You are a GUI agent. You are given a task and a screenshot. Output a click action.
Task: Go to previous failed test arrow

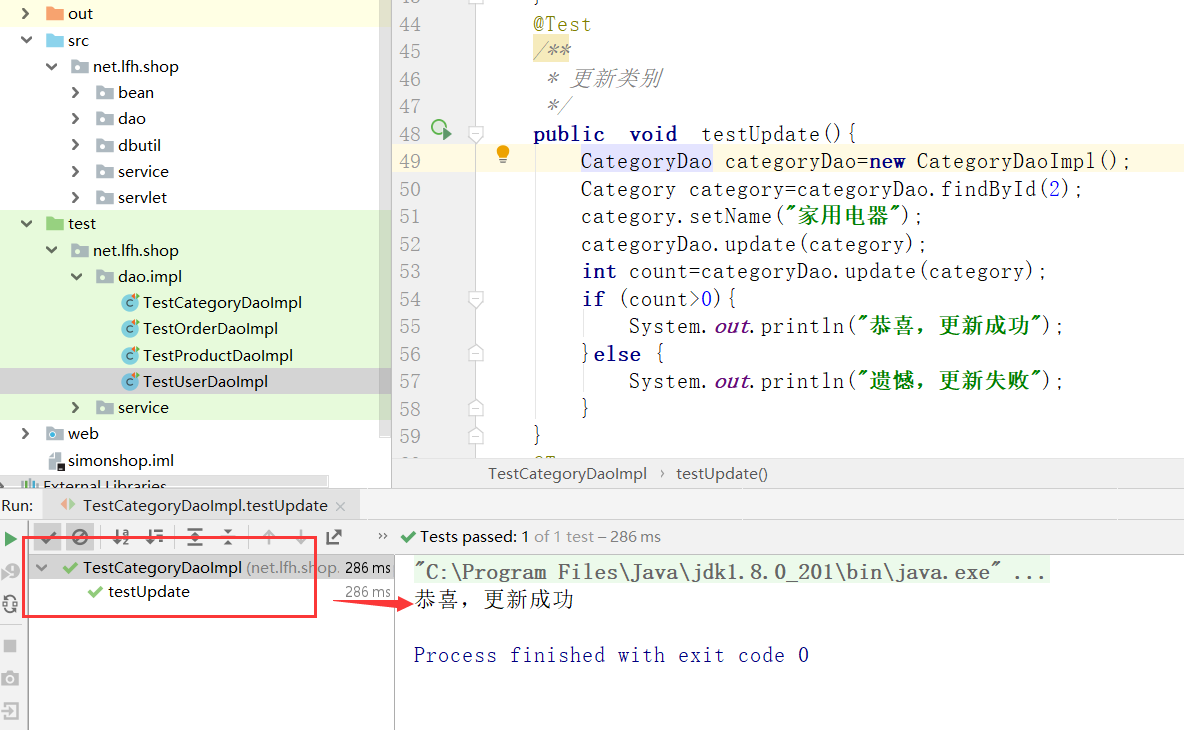(x=269, y=537)
